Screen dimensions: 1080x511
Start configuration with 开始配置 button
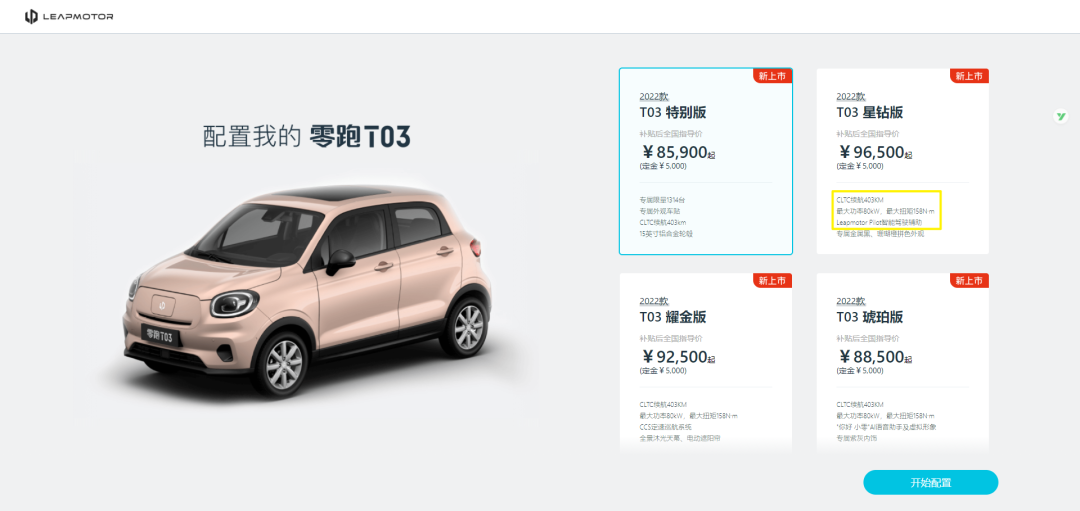click(x=931, y=482)
